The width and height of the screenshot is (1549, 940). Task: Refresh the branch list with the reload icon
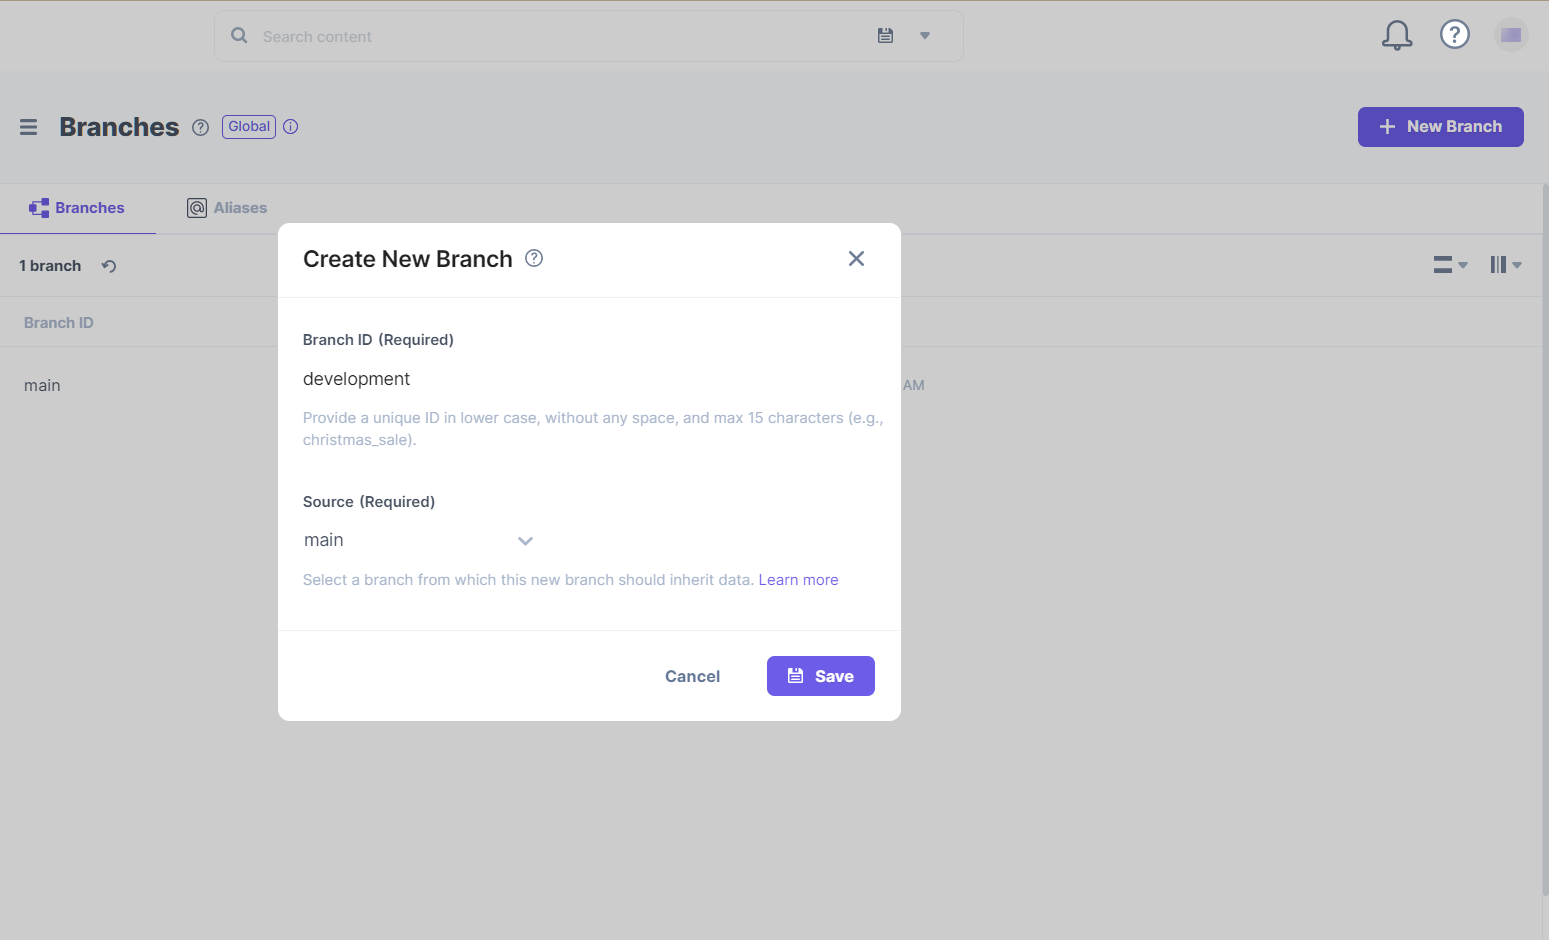pos(108,266)
